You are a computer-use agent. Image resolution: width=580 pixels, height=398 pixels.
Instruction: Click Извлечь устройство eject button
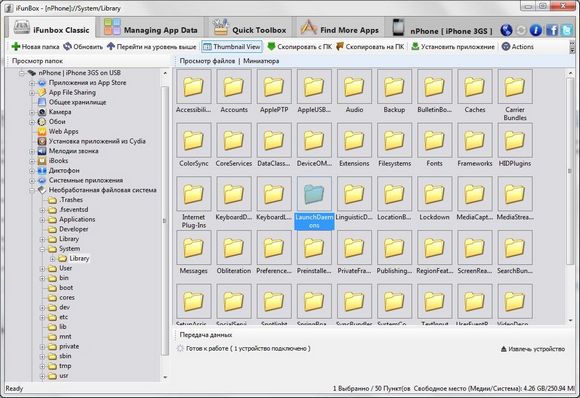(532, 349)
